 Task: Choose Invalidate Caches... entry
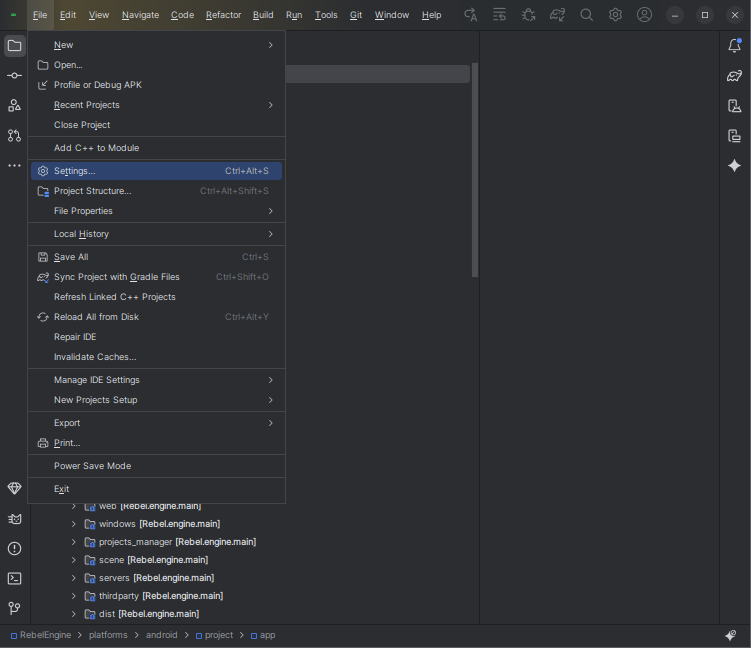click(156, 357)
